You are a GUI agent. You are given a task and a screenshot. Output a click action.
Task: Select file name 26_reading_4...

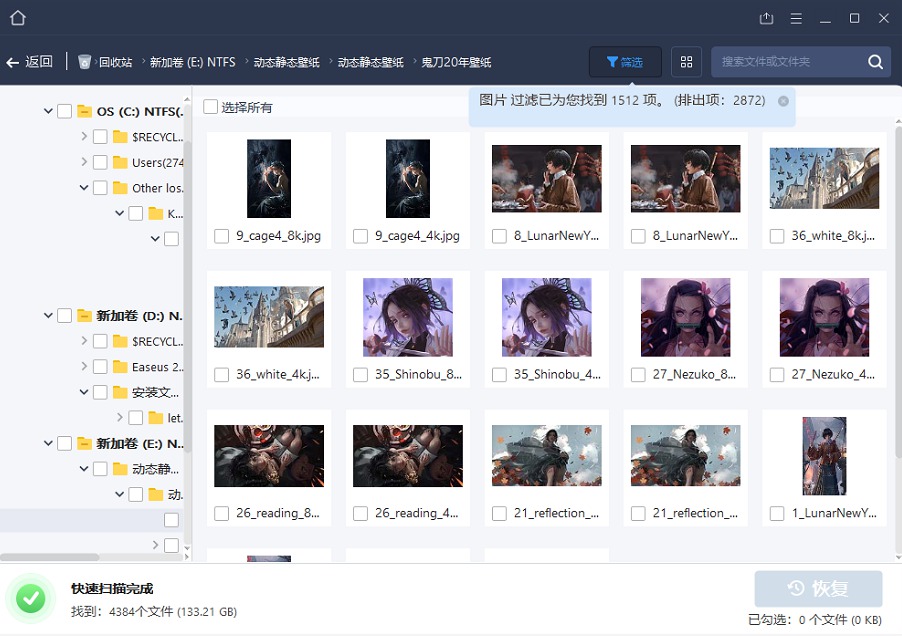(416, 514)
